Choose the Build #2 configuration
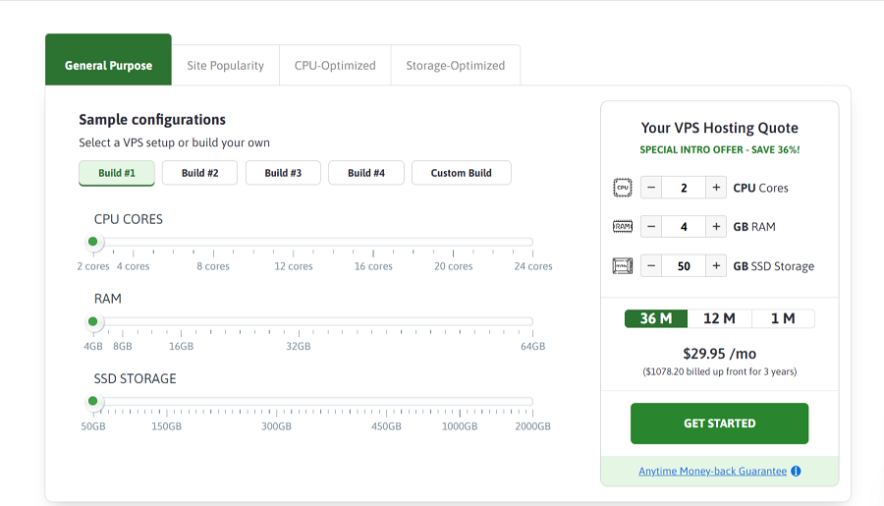This screenshot has width=884, height=506. tap(200, 173)
